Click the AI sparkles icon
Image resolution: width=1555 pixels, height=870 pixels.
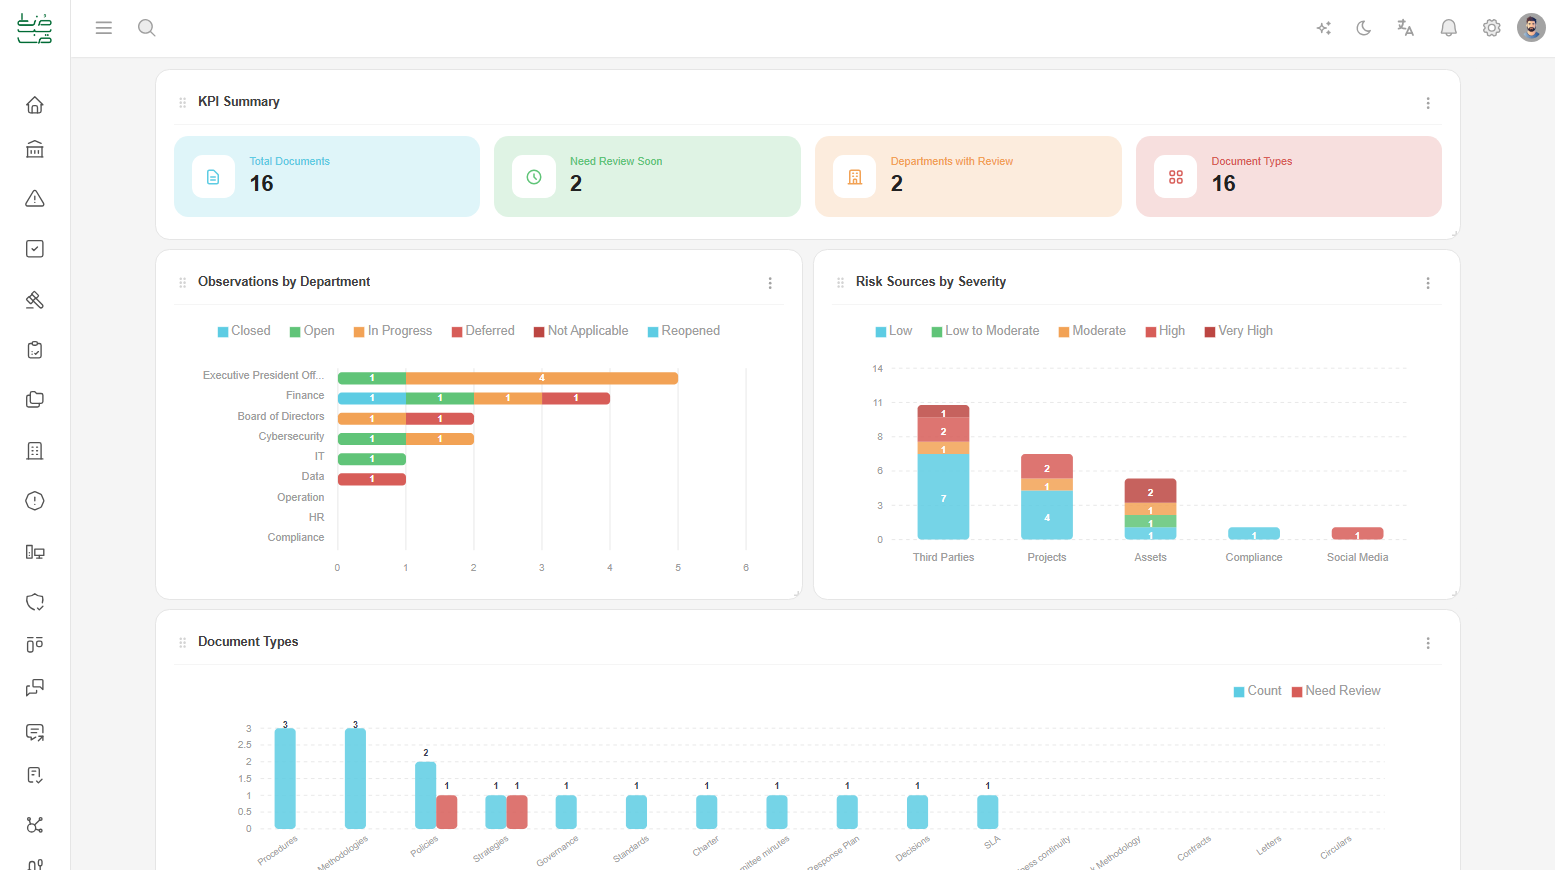(x=1324, y=28)
